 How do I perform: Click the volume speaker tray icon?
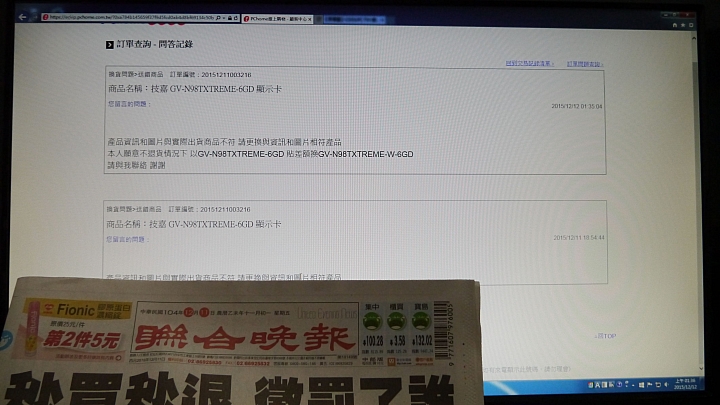click(x=666, y=384)
